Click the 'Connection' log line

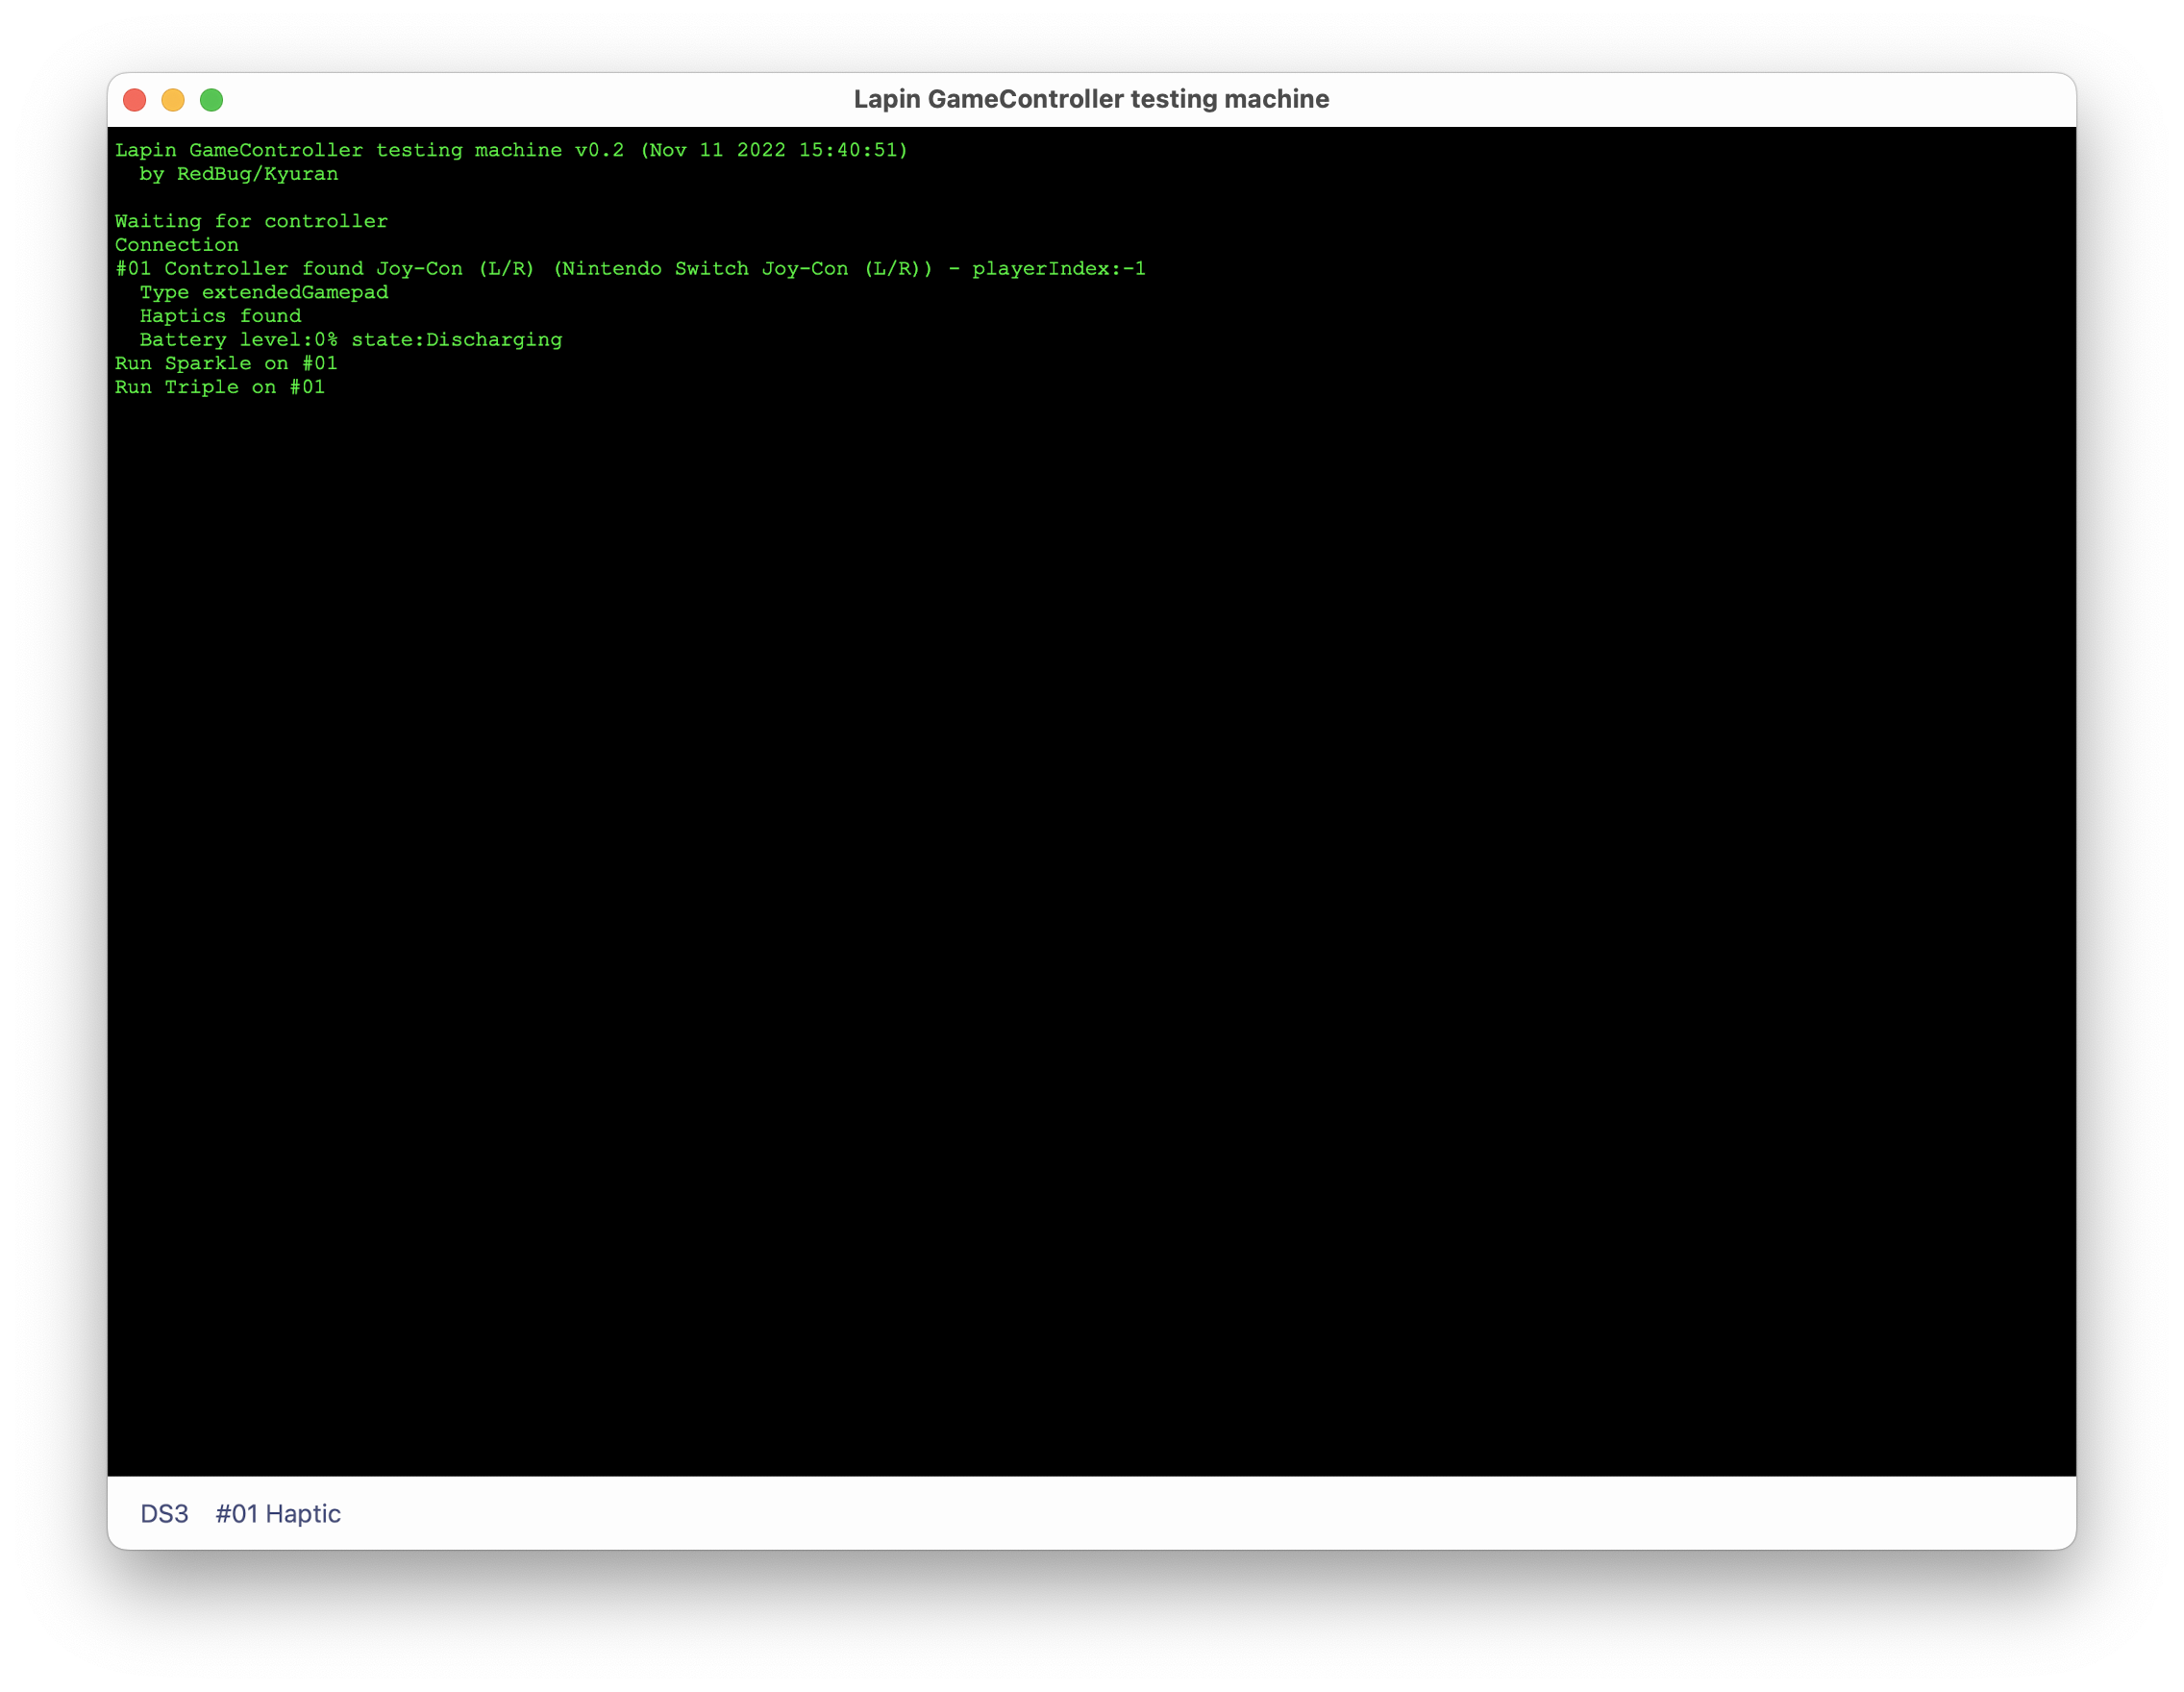tap(177, 245)
